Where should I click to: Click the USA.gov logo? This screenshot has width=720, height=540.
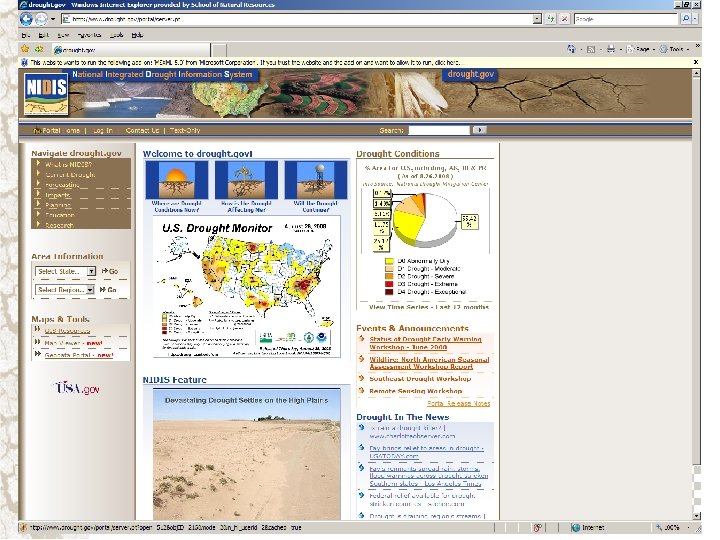[78, 388]
